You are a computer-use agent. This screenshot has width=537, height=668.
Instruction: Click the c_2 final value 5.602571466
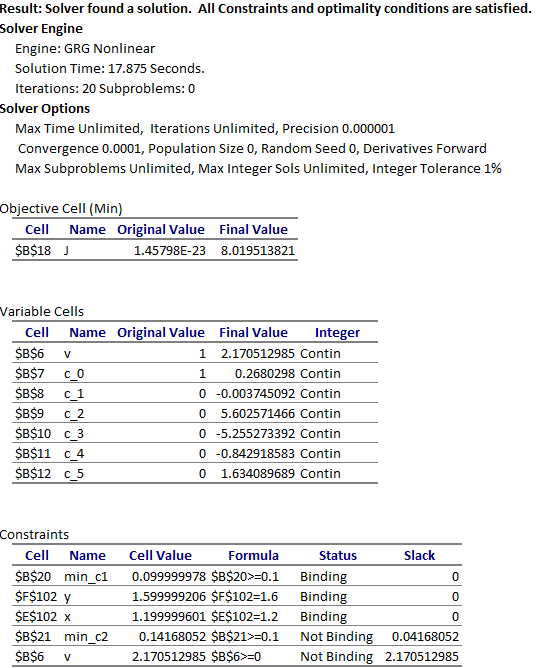[258, 413]
